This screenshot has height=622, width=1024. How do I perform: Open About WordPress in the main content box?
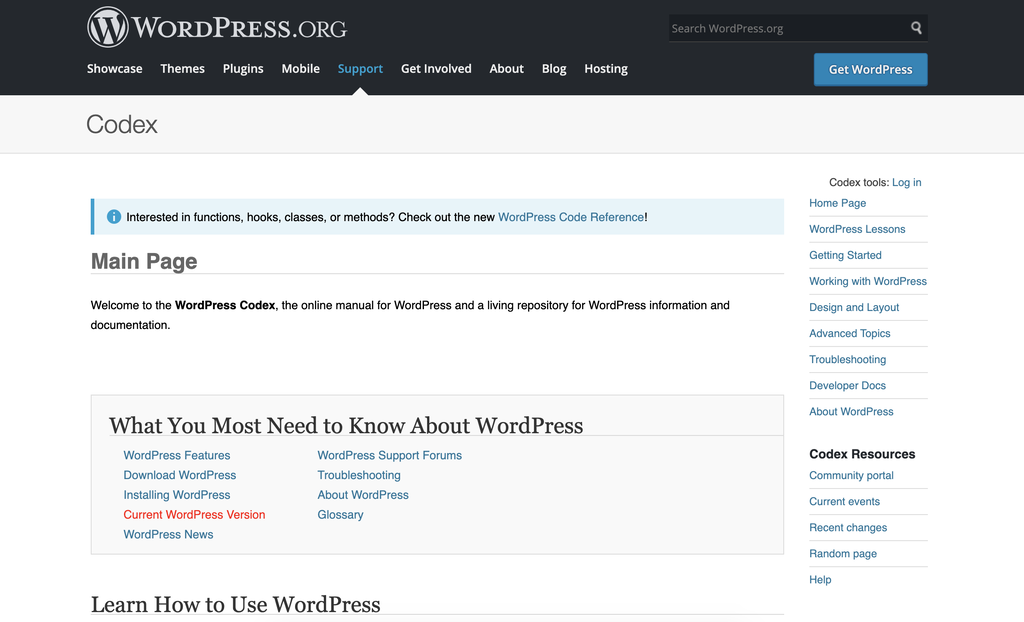[362, 495]
